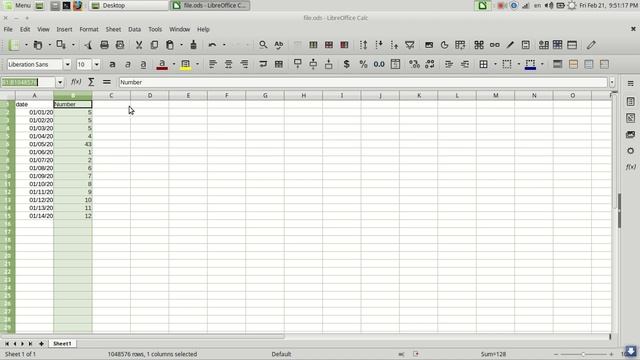Click the Format as Percent icon
The width and height of the screenshot is (640, 360).
tap(363, 64)
